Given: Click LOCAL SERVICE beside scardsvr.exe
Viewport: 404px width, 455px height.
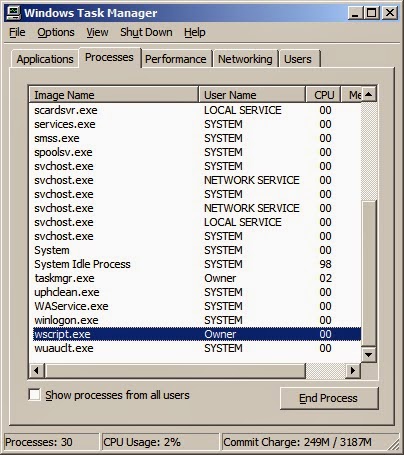Looking at the screenshot, I should click(243, 110).
